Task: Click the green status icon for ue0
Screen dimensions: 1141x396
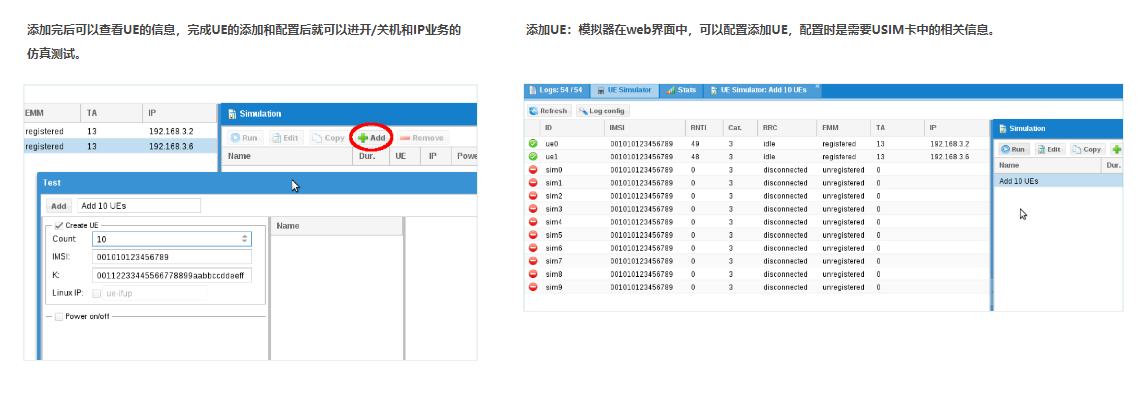Action: point(533,143)
